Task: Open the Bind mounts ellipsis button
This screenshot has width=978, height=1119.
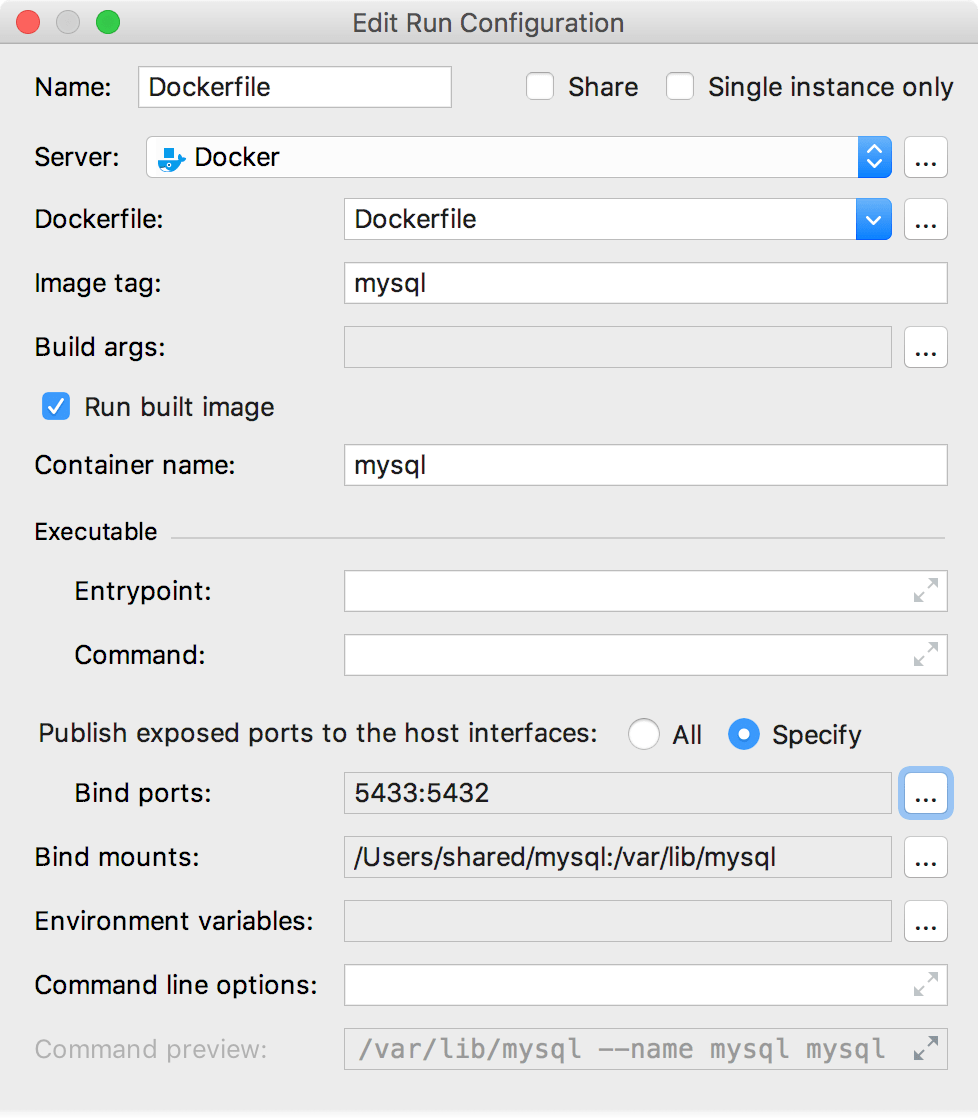Action: tap(926, 857)
